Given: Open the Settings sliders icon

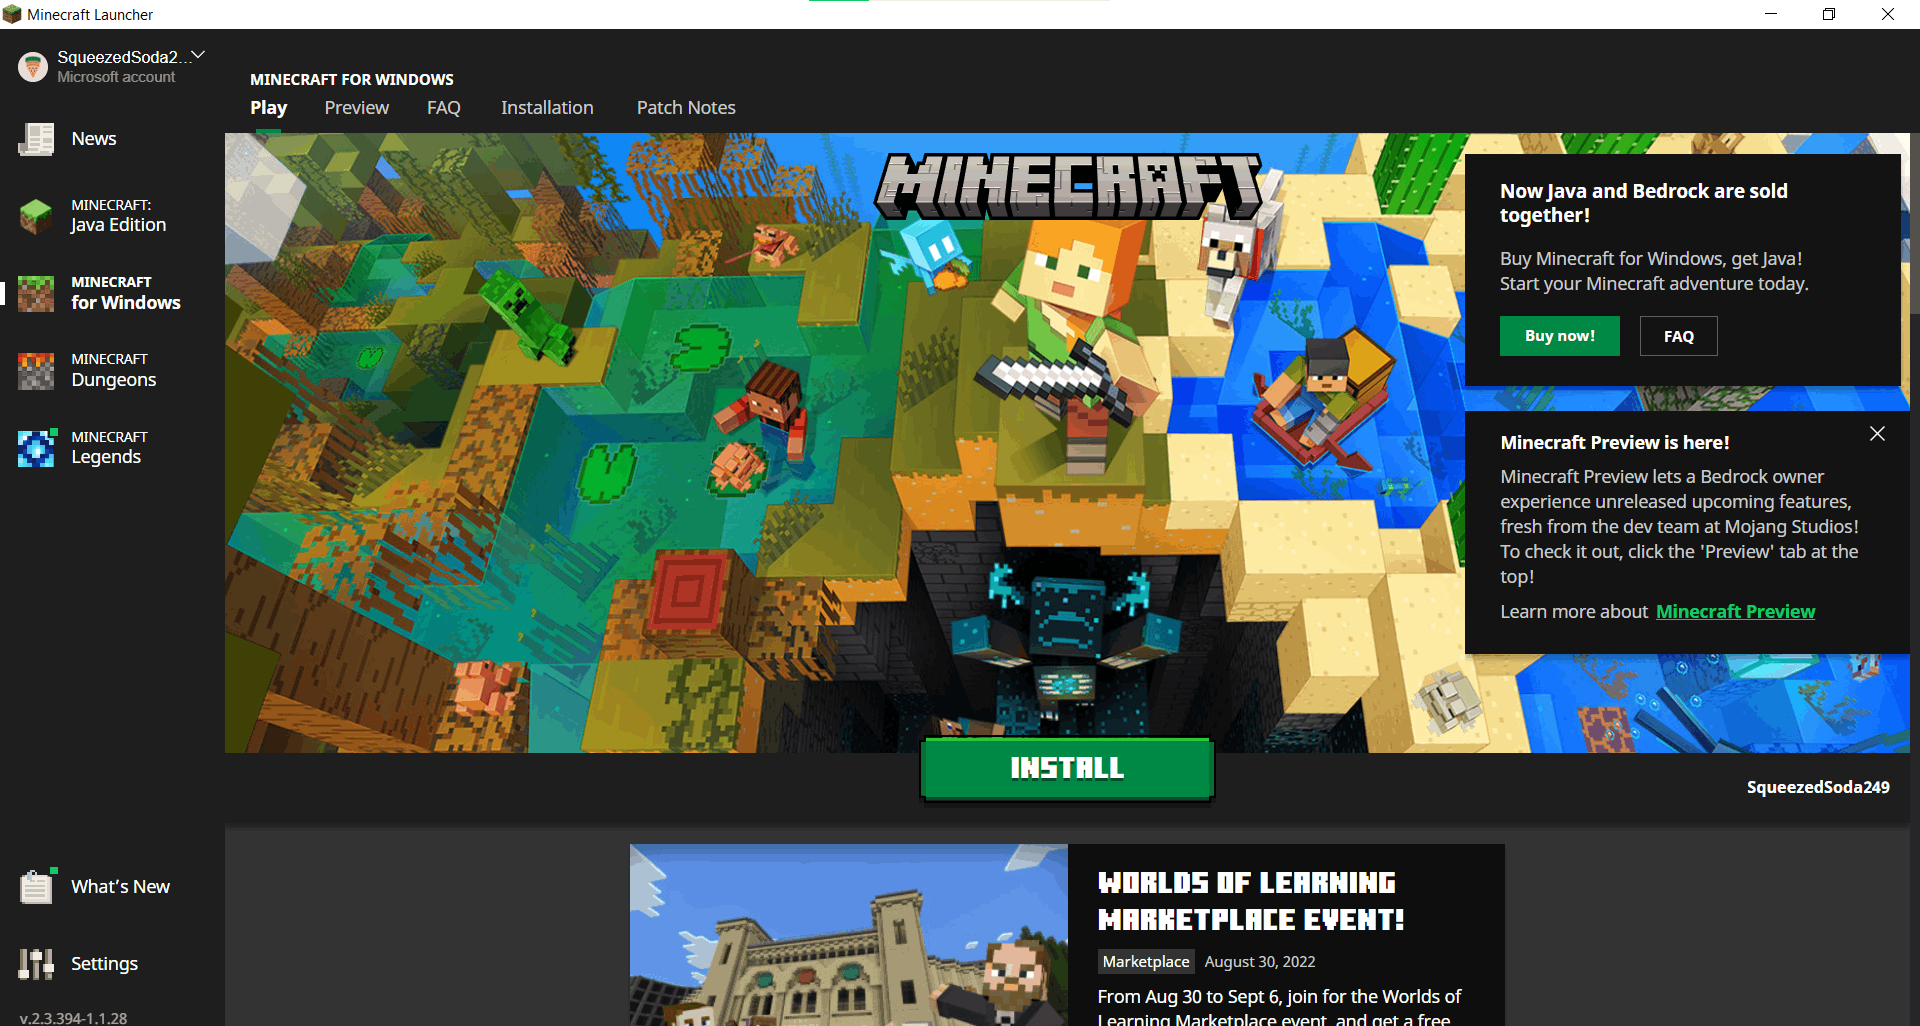Looking at the screenshot, I should tap(36, 963).
